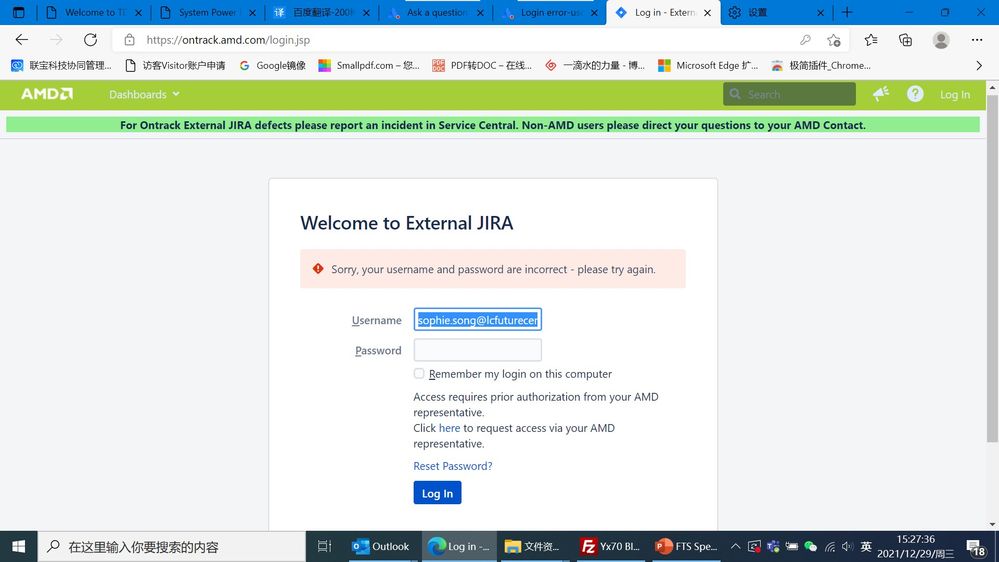Open 一滴水的力量 bookmark
999x562 pixels.
tap(595, 65)
